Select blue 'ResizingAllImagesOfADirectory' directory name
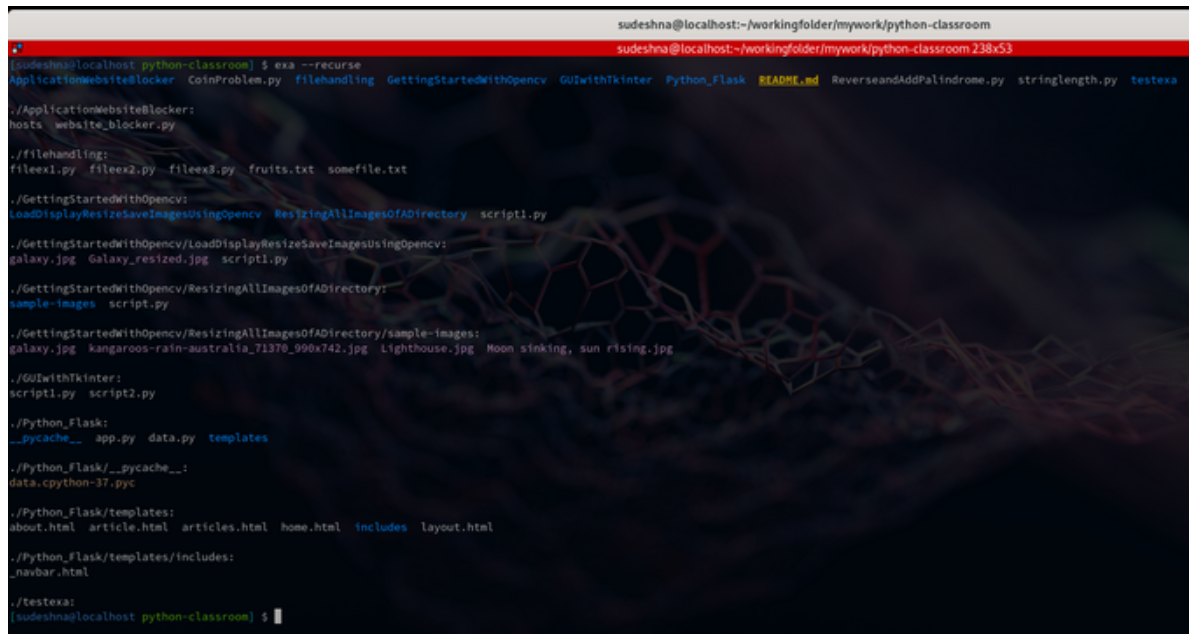The image size is (1195, 636). point(370,215)
